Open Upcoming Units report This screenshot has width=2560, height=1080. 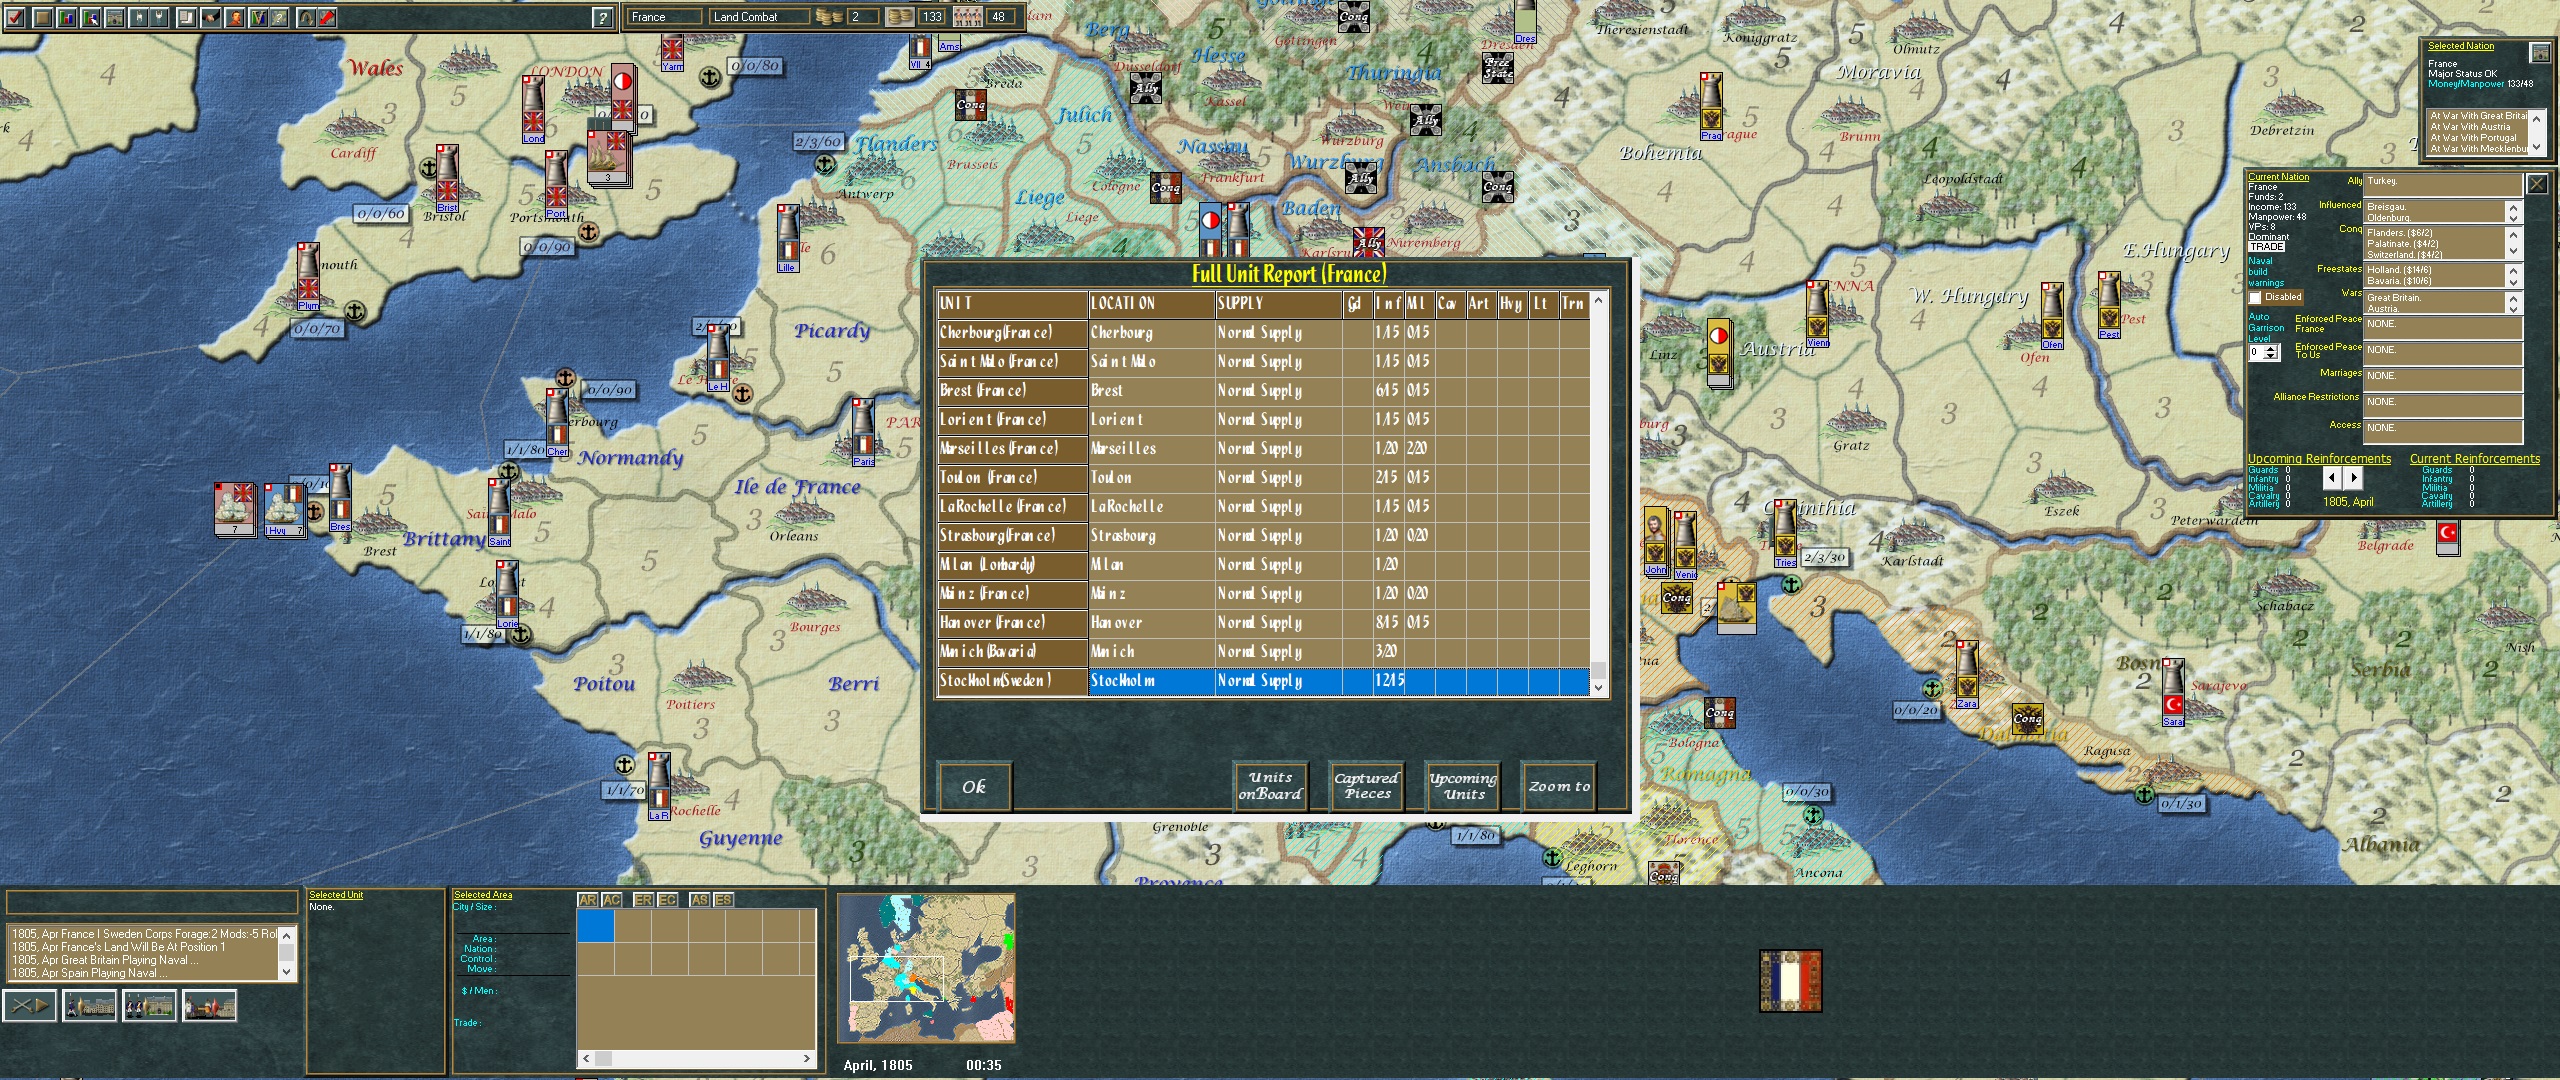(1464, 786)
